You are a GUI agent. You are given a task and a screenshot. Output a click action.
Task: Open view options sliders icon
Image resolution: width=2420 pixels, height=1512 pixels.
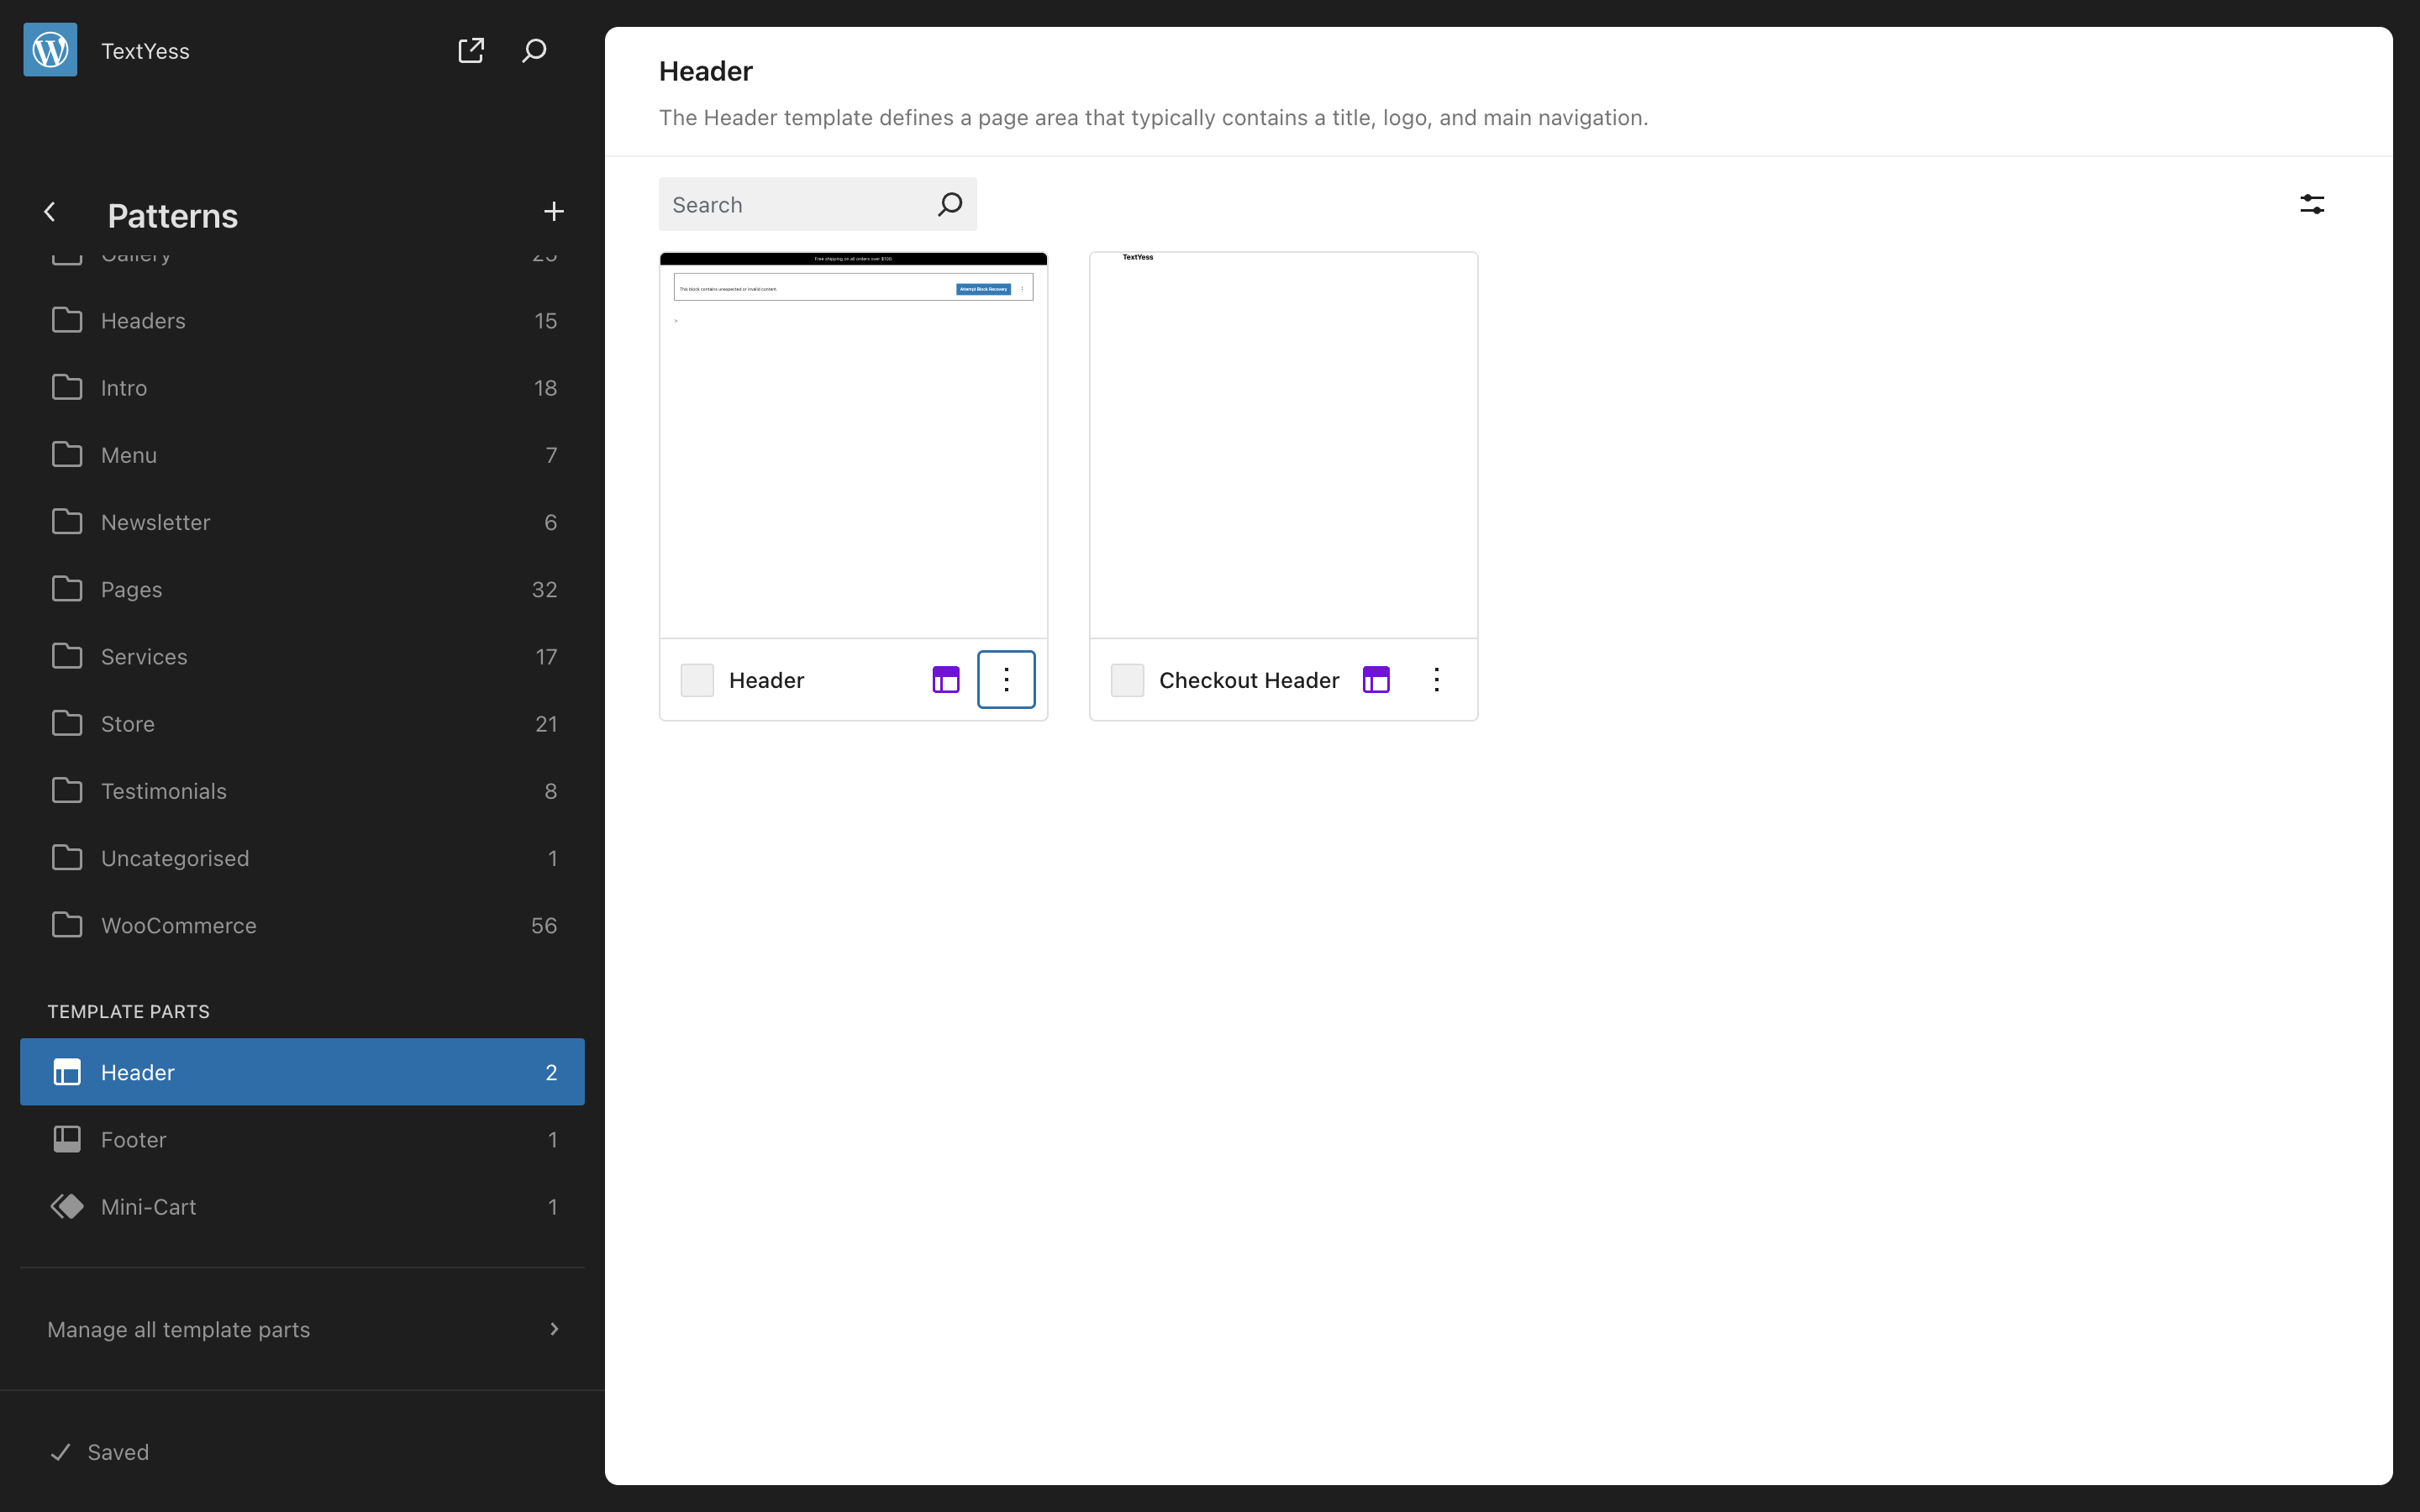2311,204
